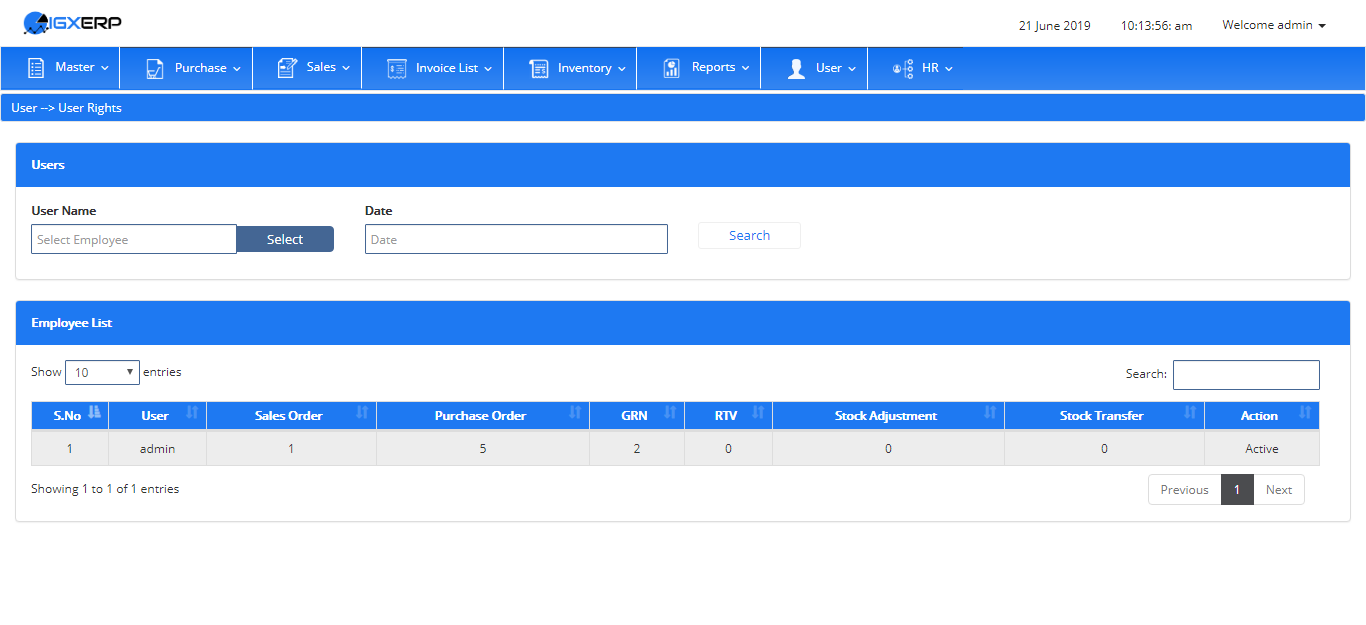Expand the Welcome admin dropdown
This screenshot has height=625, width=1366.
[x=1274, y=25]
